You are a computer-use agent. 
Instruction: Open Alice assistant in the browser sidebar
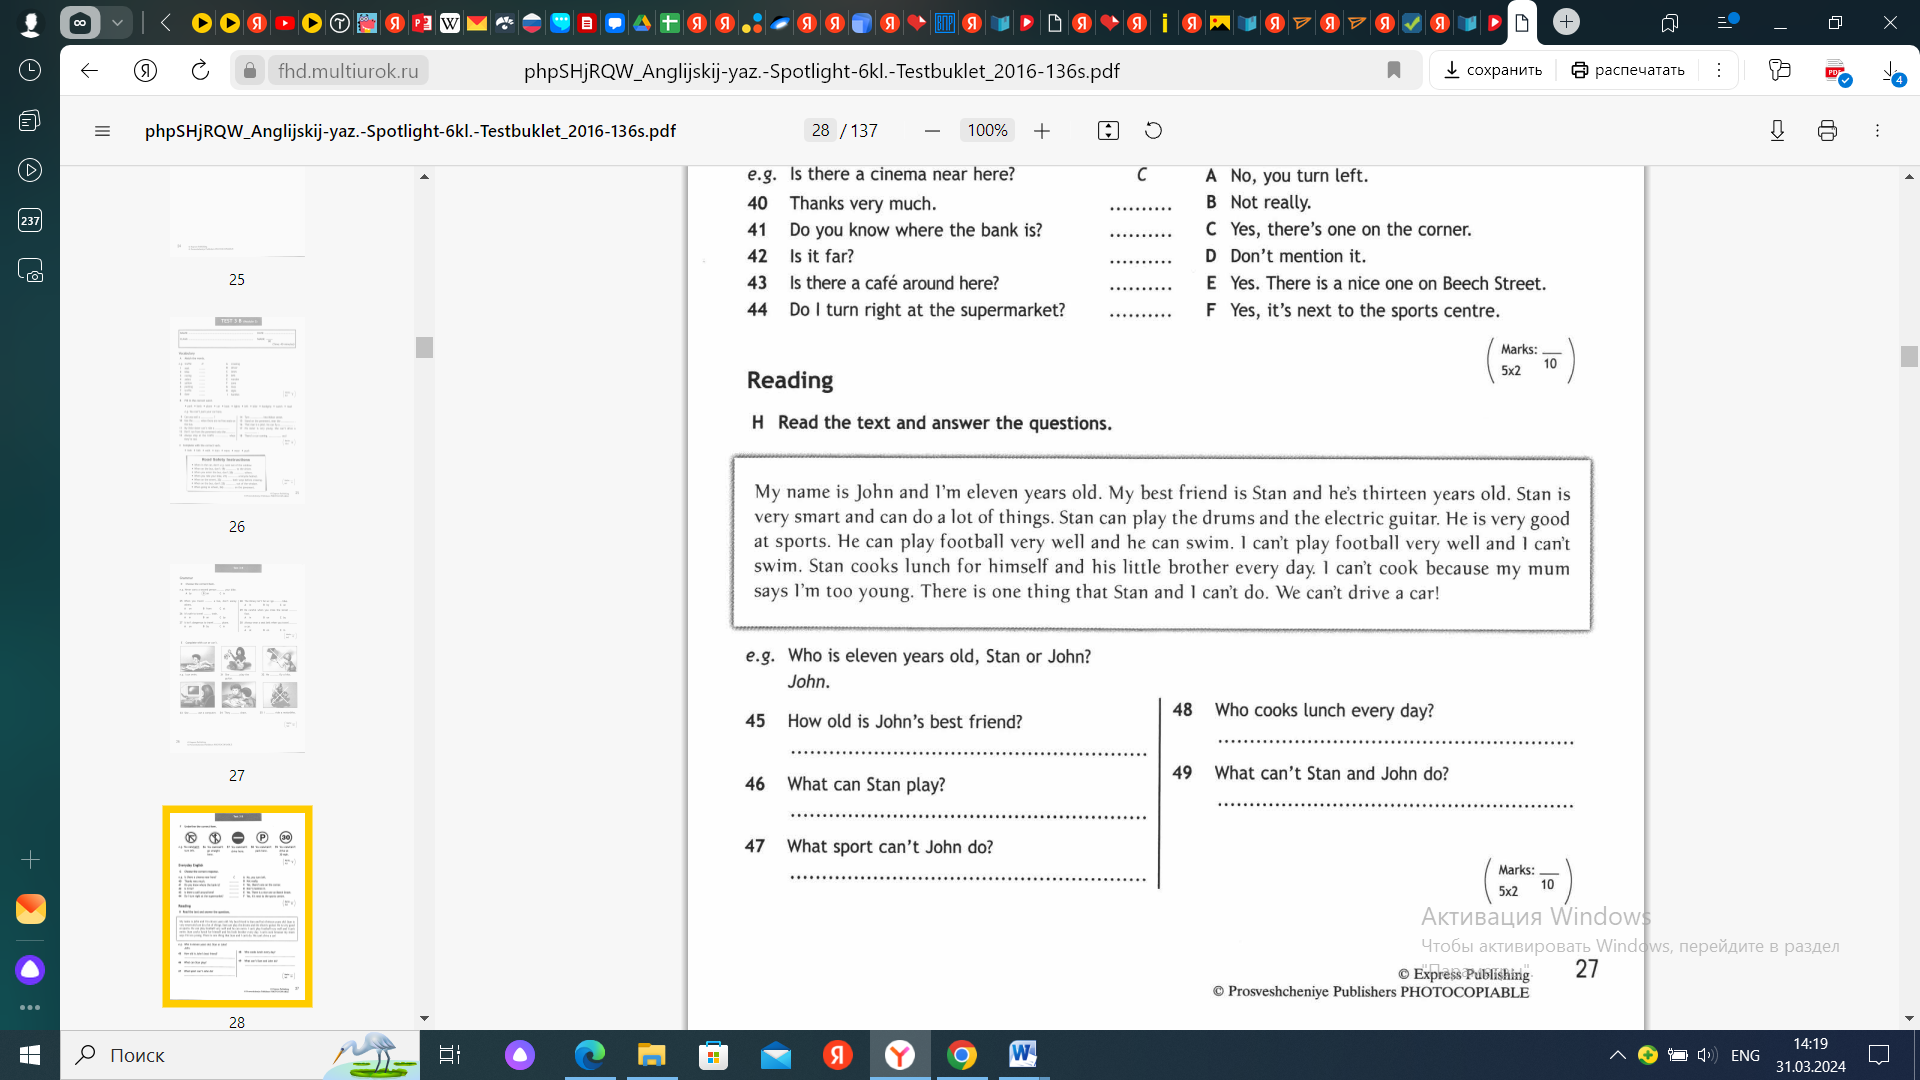[30, 969]
